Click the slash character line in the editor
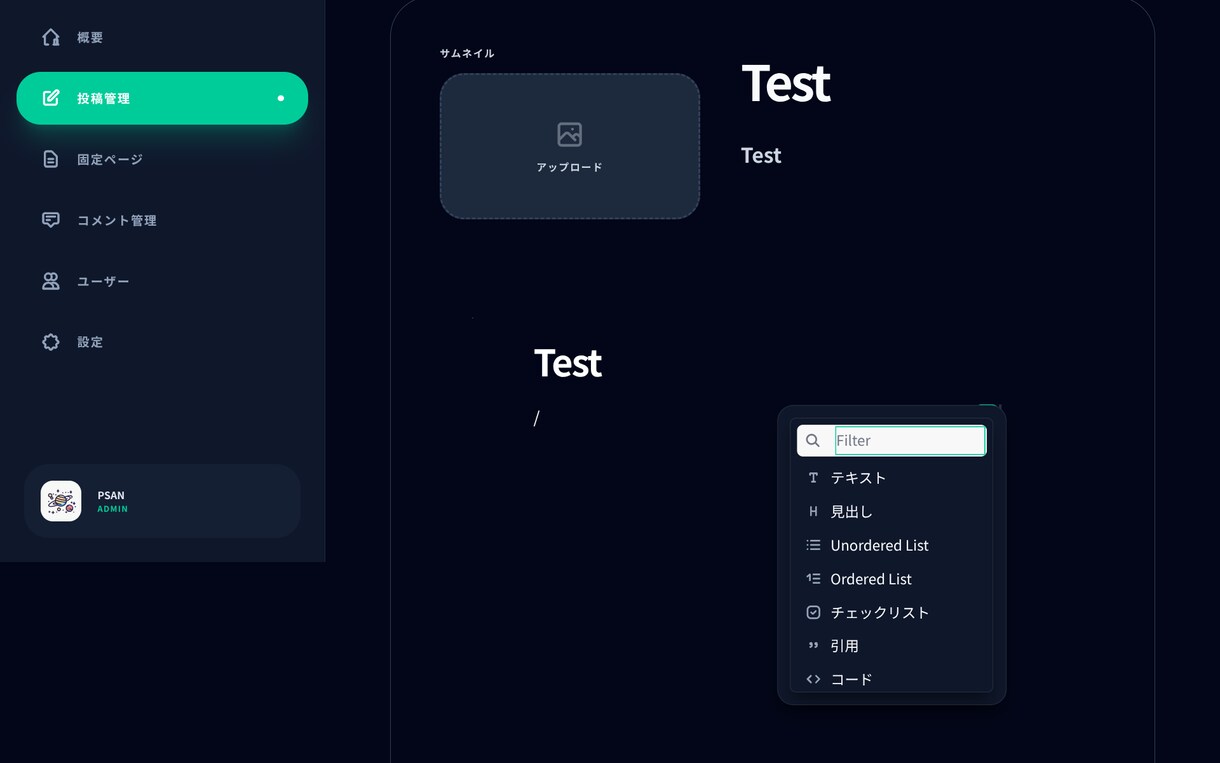This screenshot has height=763, width=1220. [537, 418]
